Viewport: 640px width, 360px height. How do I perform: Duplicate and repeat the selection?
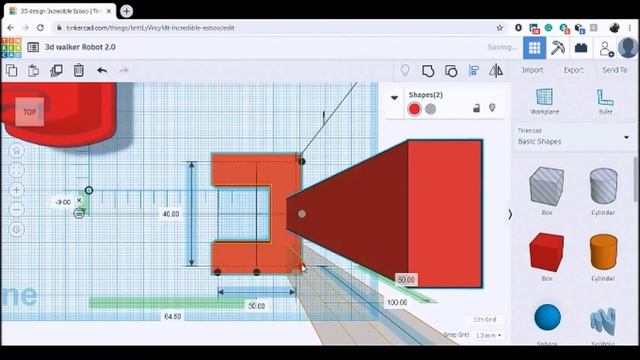tap(56, 71)
